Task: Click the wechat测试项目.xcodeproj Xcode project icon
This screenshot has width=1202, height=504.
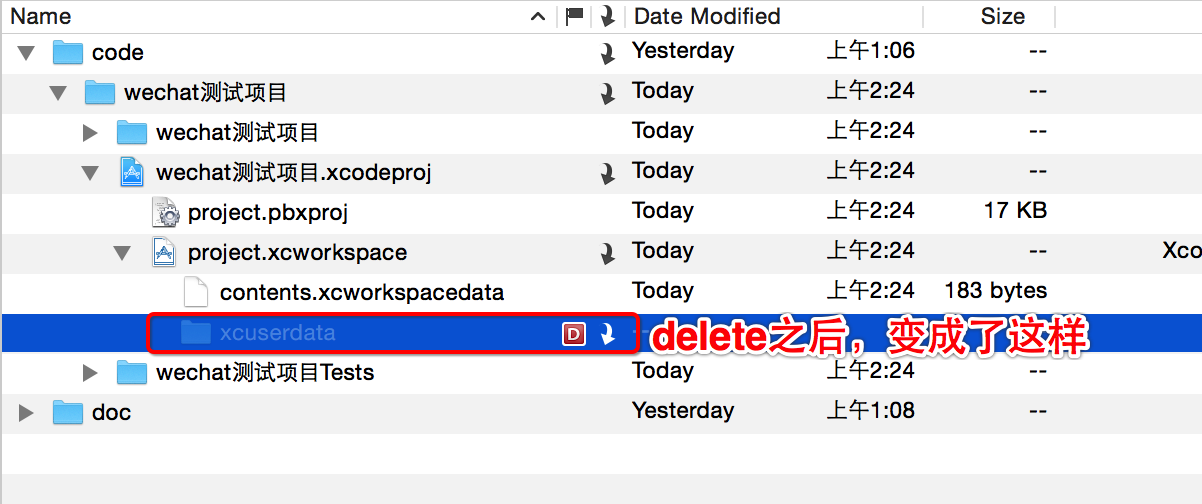Action: pos(133,172)
